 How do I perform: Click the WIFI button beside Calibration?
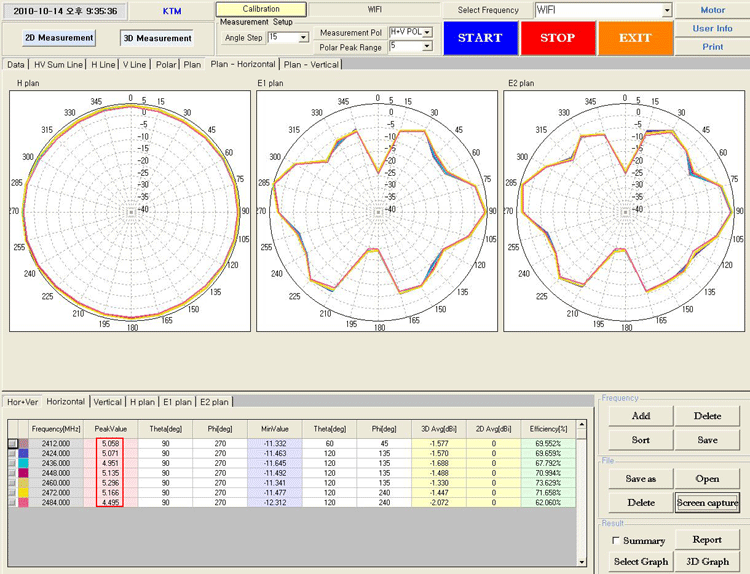(x=375, y=9)
